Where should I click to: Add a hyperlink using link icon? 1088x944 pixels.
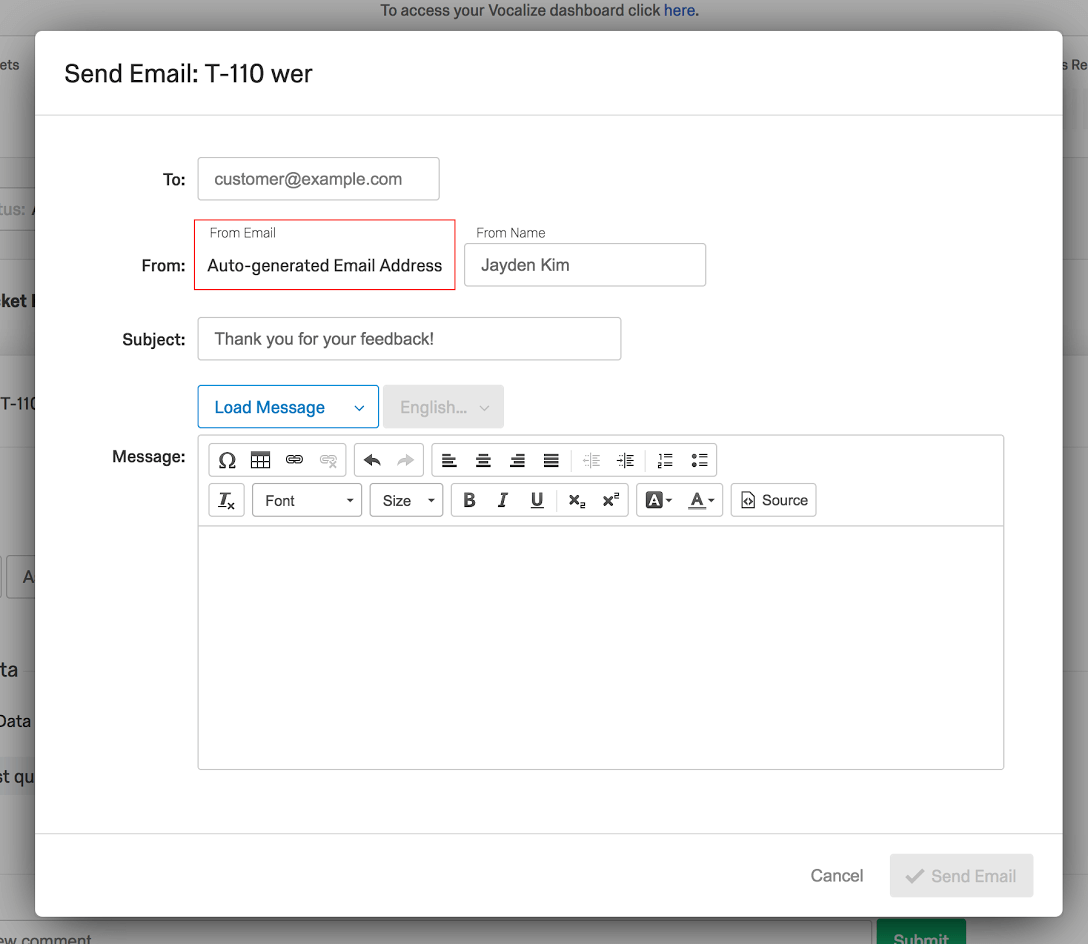coord(294,460)
